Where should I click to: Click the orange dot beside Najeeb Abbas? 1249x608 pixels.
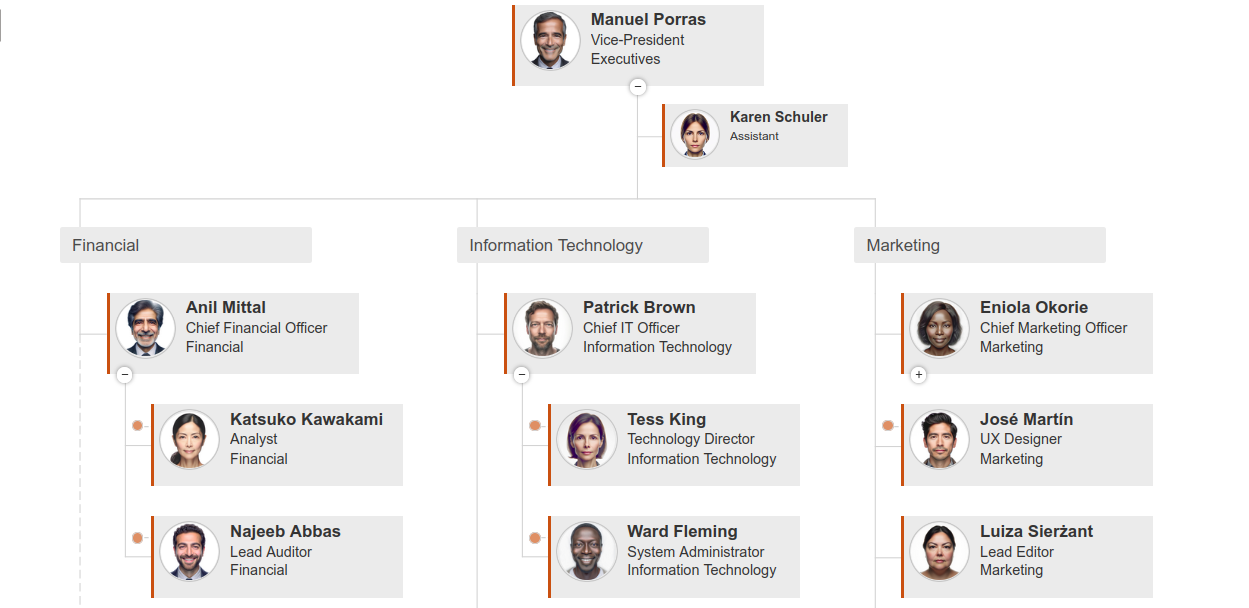tap(138, 538)
